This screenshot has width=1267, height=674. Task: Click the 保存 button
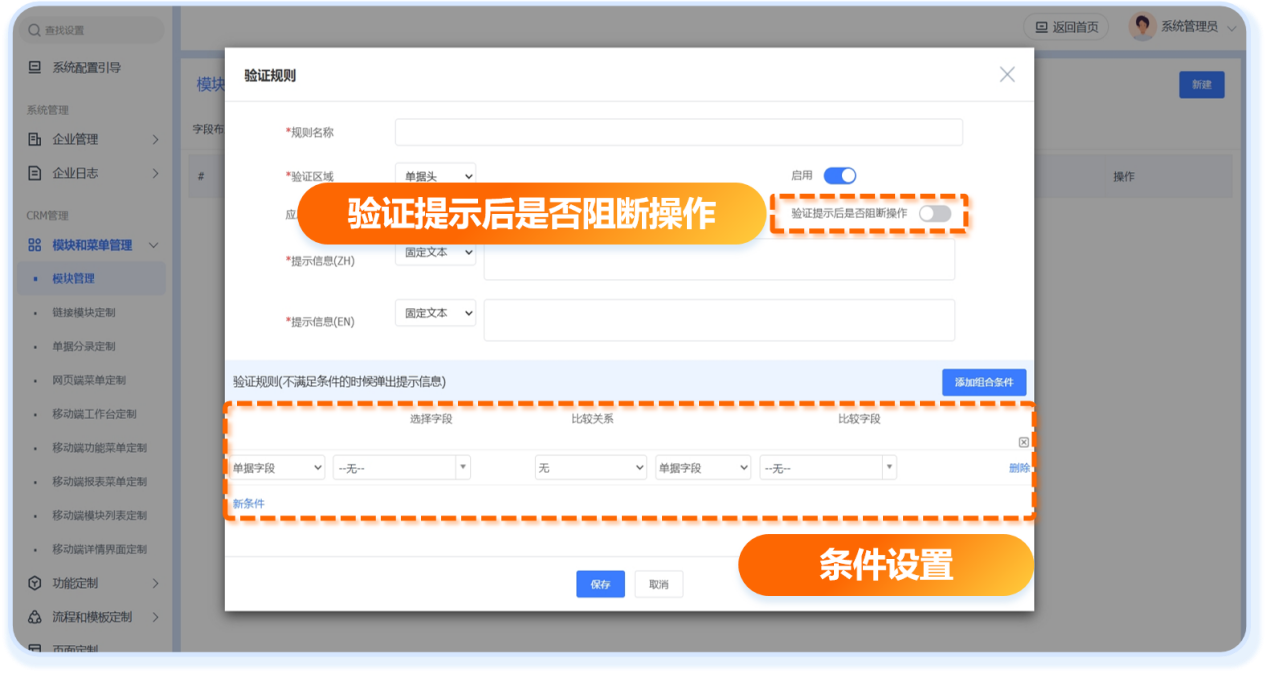[x=600, y=585]
